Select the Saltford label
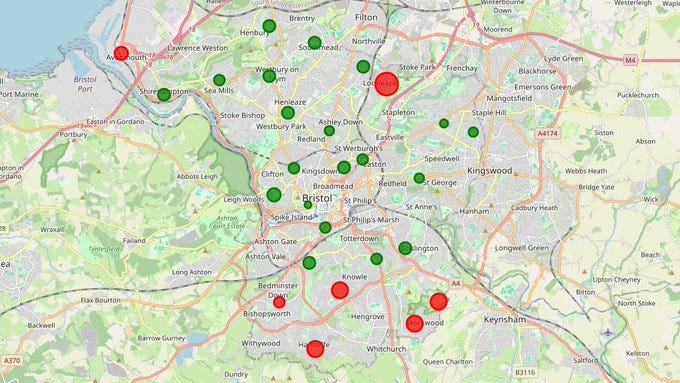Image resolution: width=680 pixels, height=383 pixels. (585, 360)
